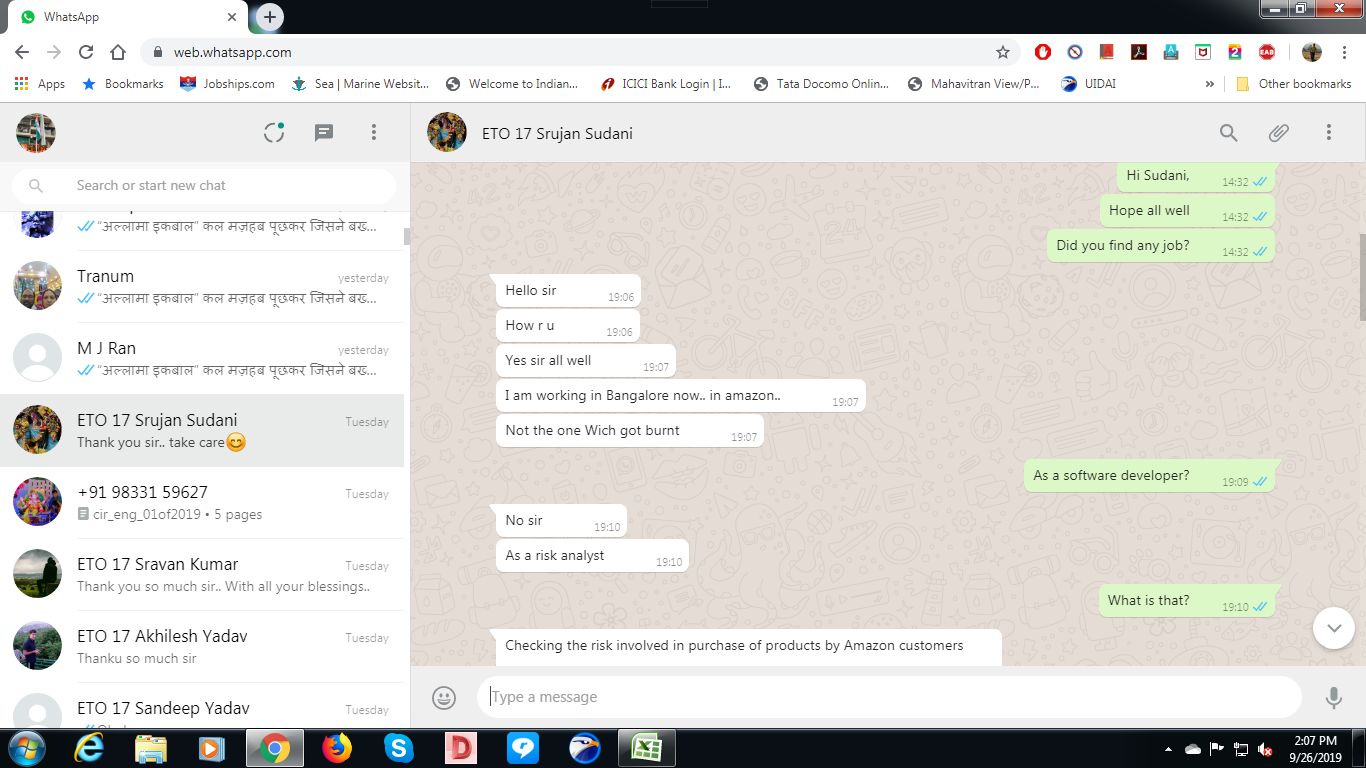Open the red stop-hand AdBlock extension
The image size is (1366, 768).
[1043, 52]
